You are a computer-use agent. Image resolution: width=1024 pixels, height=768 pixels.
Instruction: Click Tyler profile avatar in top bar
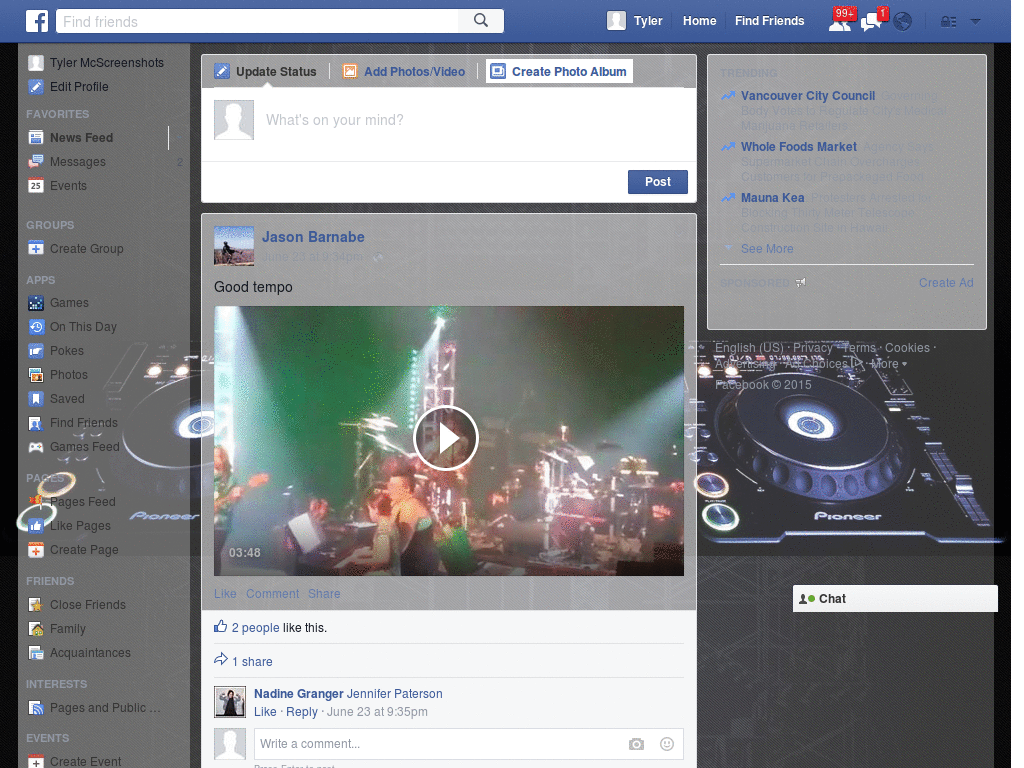[x=616, y=21]
